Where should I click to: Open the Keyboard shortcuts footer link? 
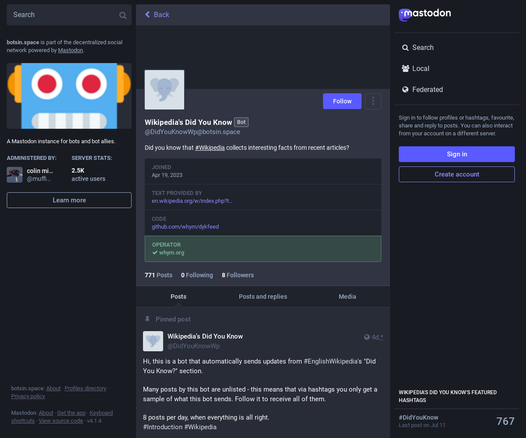[62, 417]
